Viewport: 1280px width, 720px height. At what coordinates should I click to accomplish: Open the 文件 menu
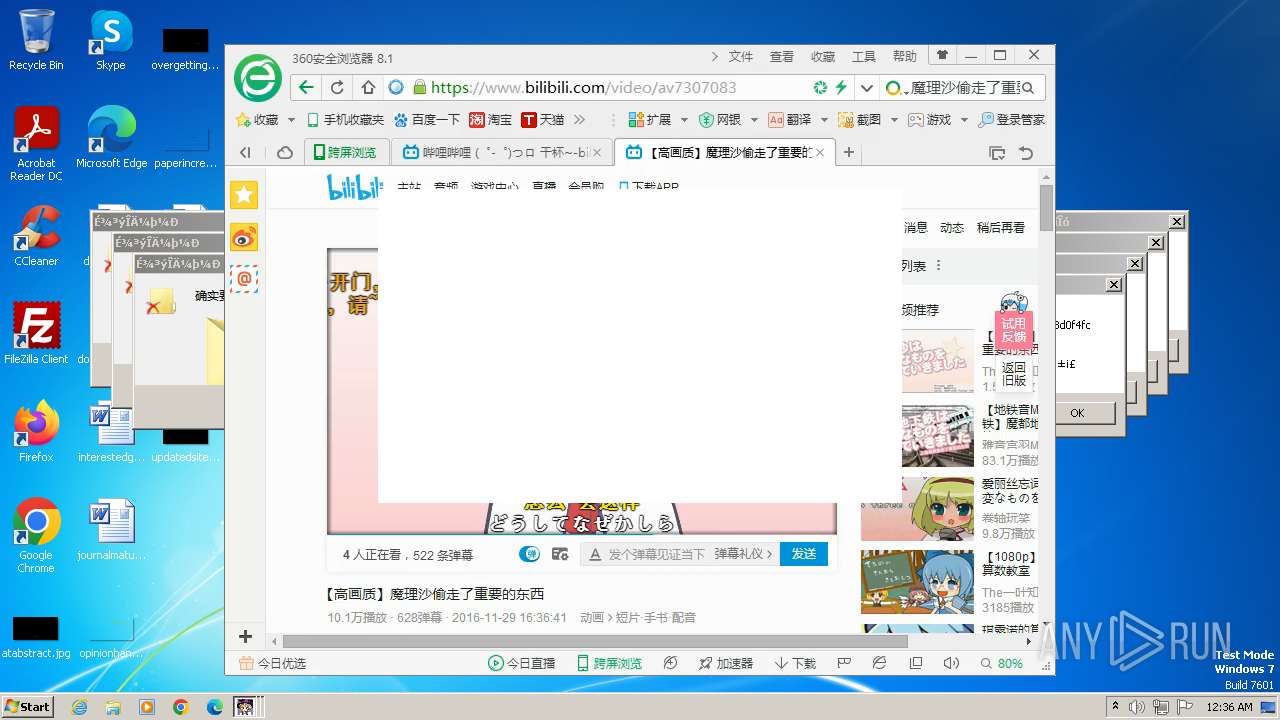741,56
